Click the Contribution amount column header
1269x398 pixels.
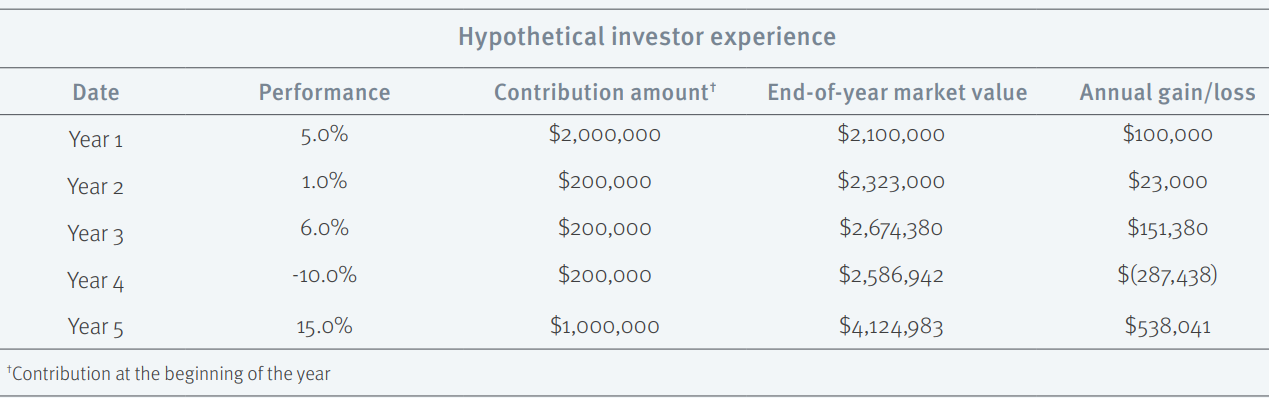pos(605,93)
